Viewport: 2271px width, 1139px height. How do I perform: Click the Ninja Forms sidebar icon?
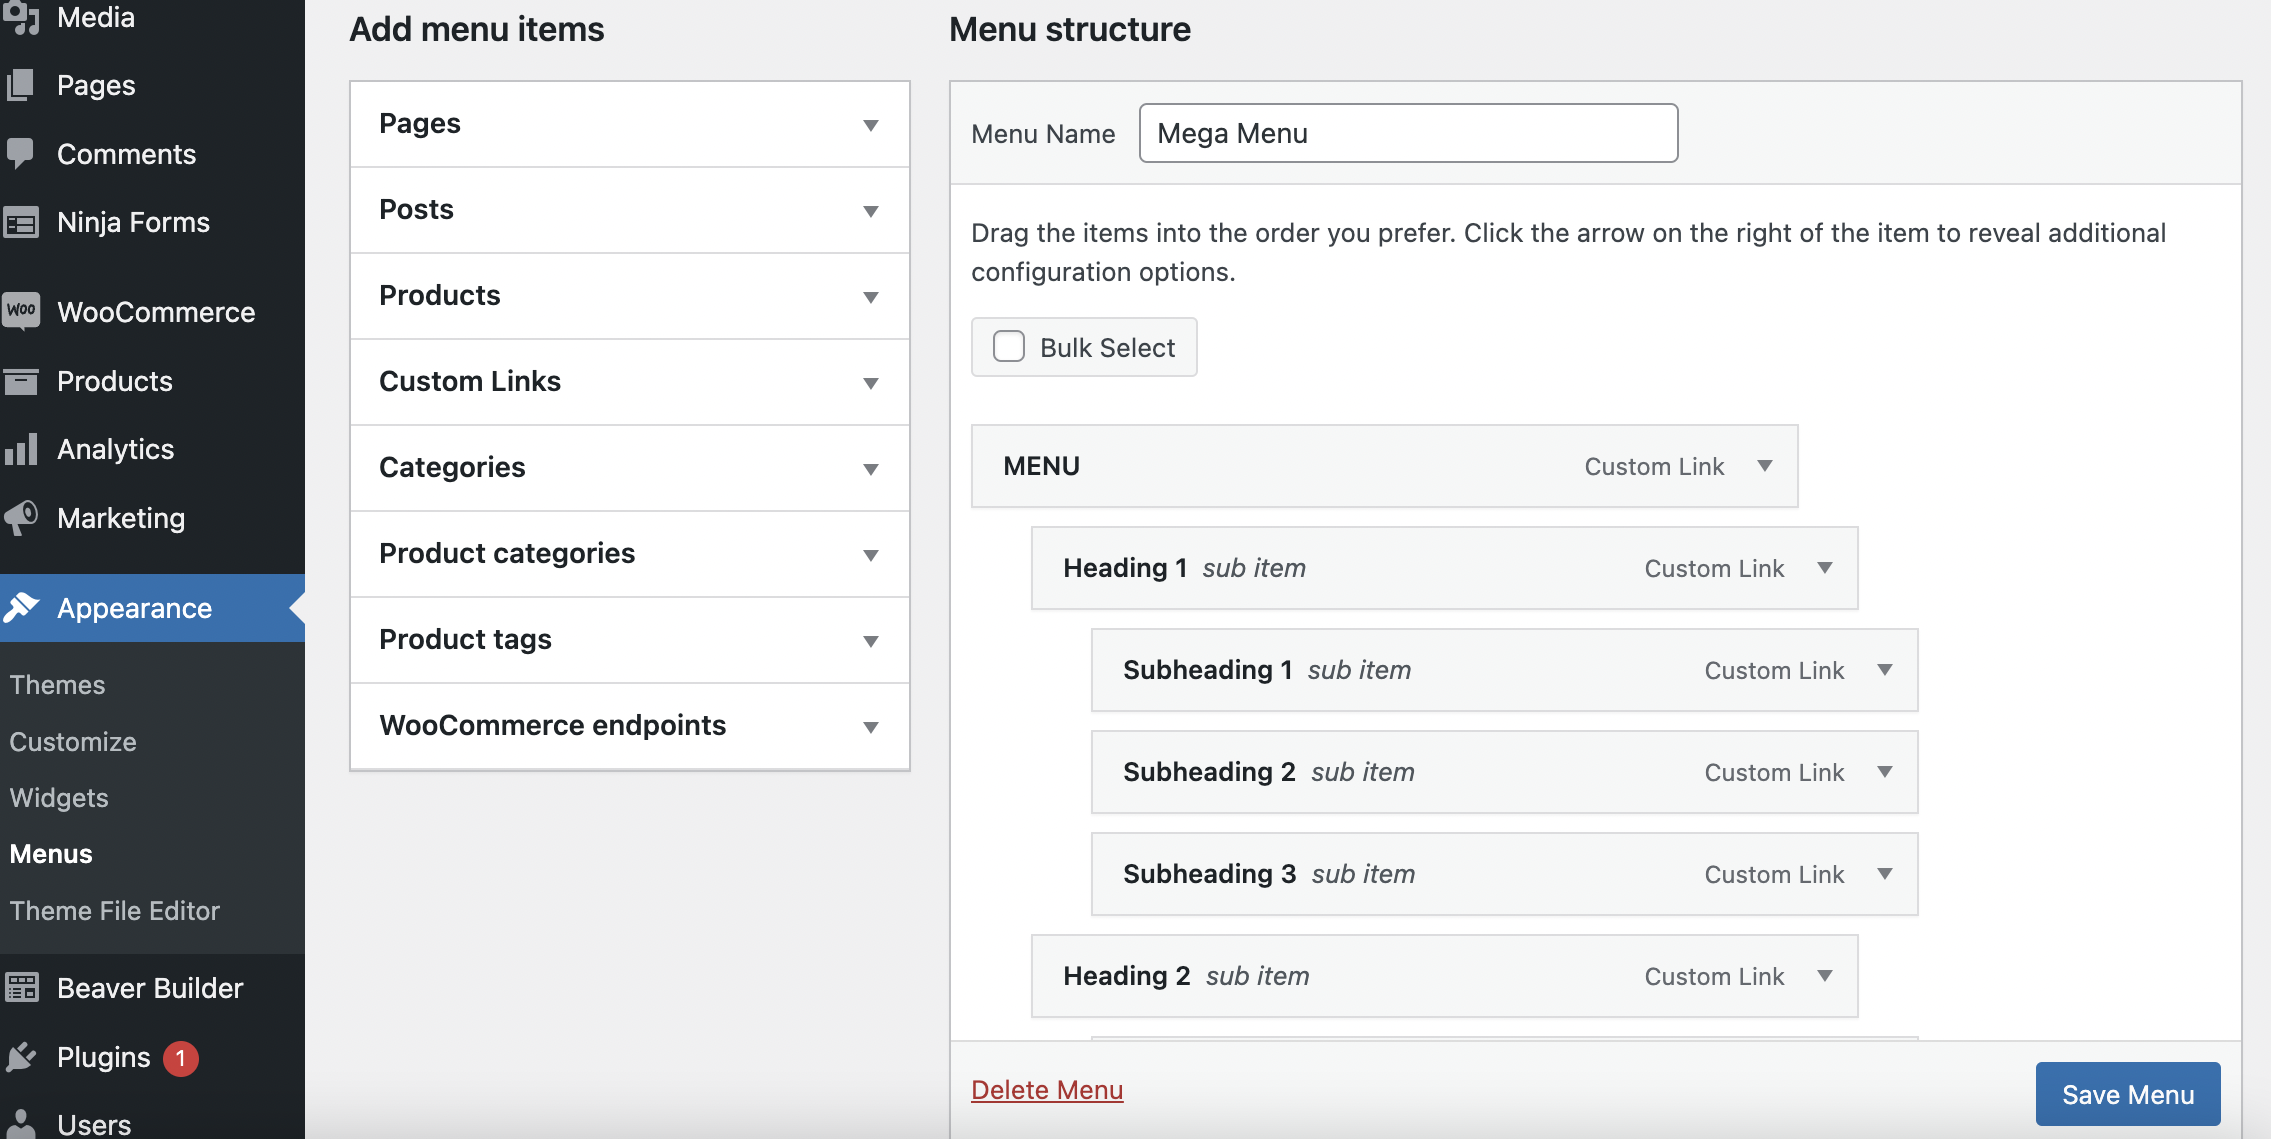click(x=21, y=222)
